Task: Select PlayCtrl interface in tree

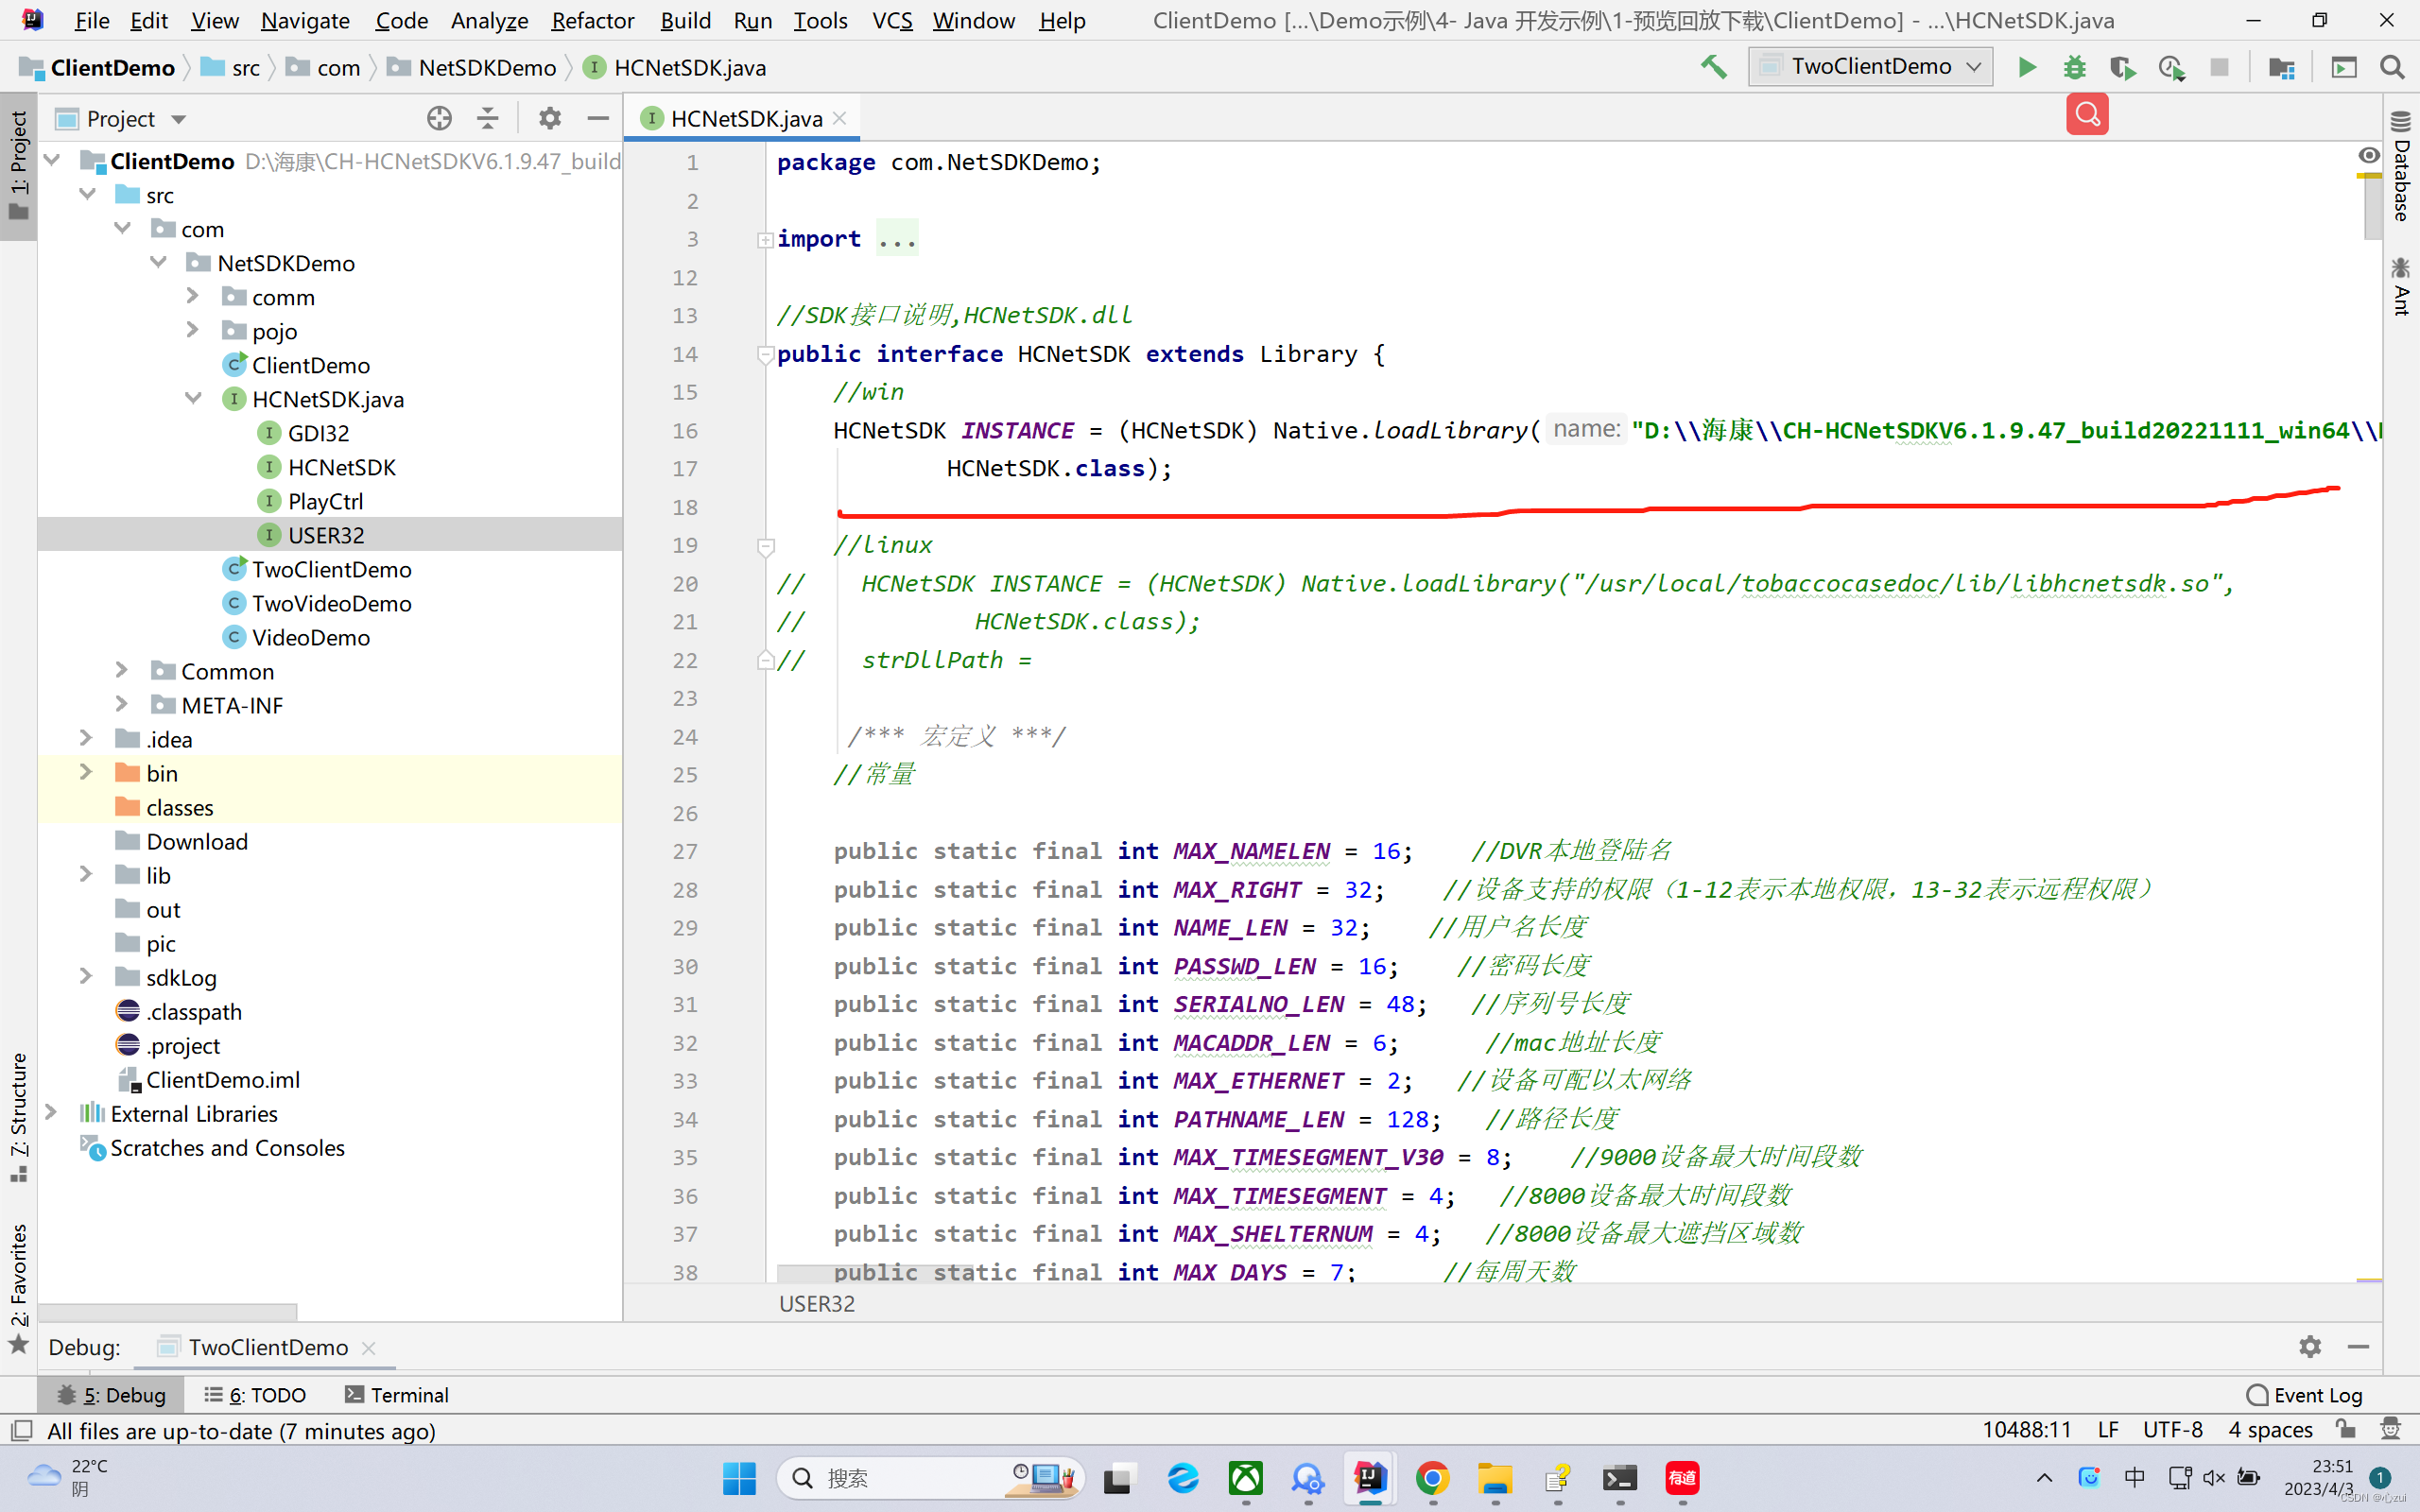Action: (325, 501)
